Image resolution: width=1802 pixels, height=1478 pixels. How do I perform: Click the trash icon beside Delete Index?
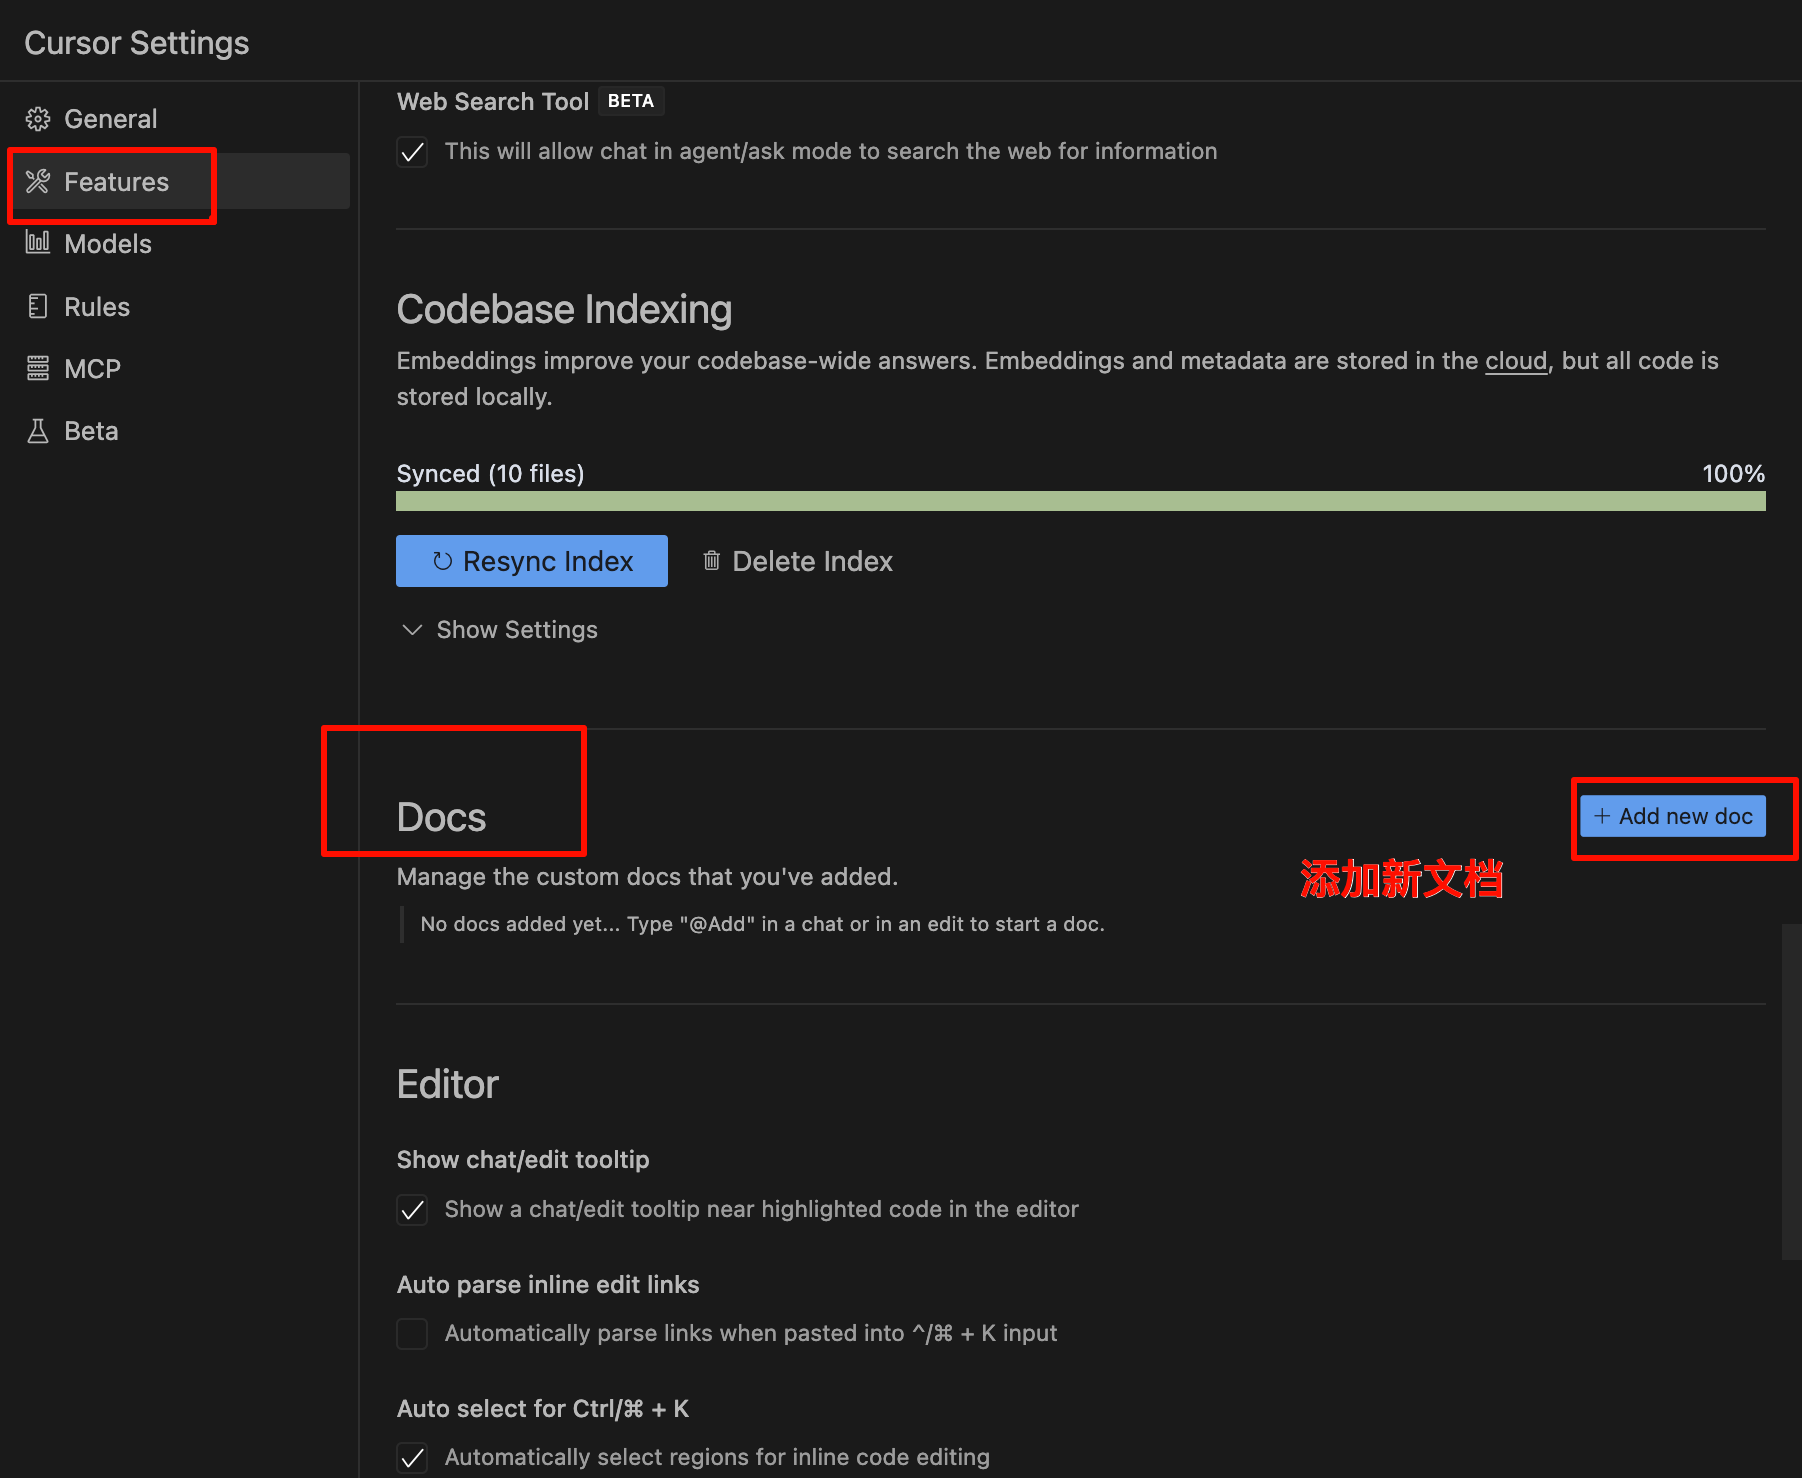point(711,561)
